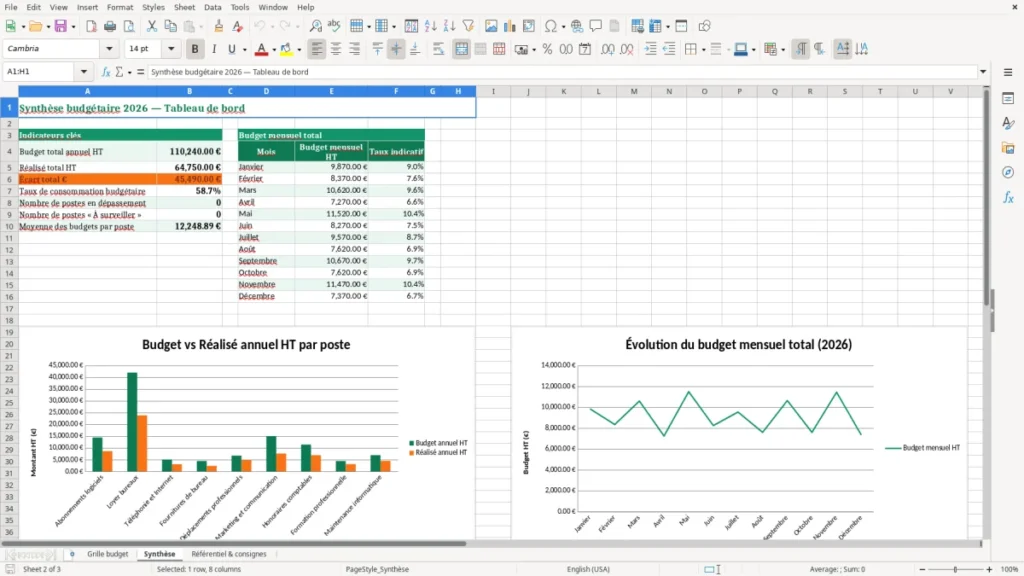Run the Spelling check (abc) icon

coord(334,26)
